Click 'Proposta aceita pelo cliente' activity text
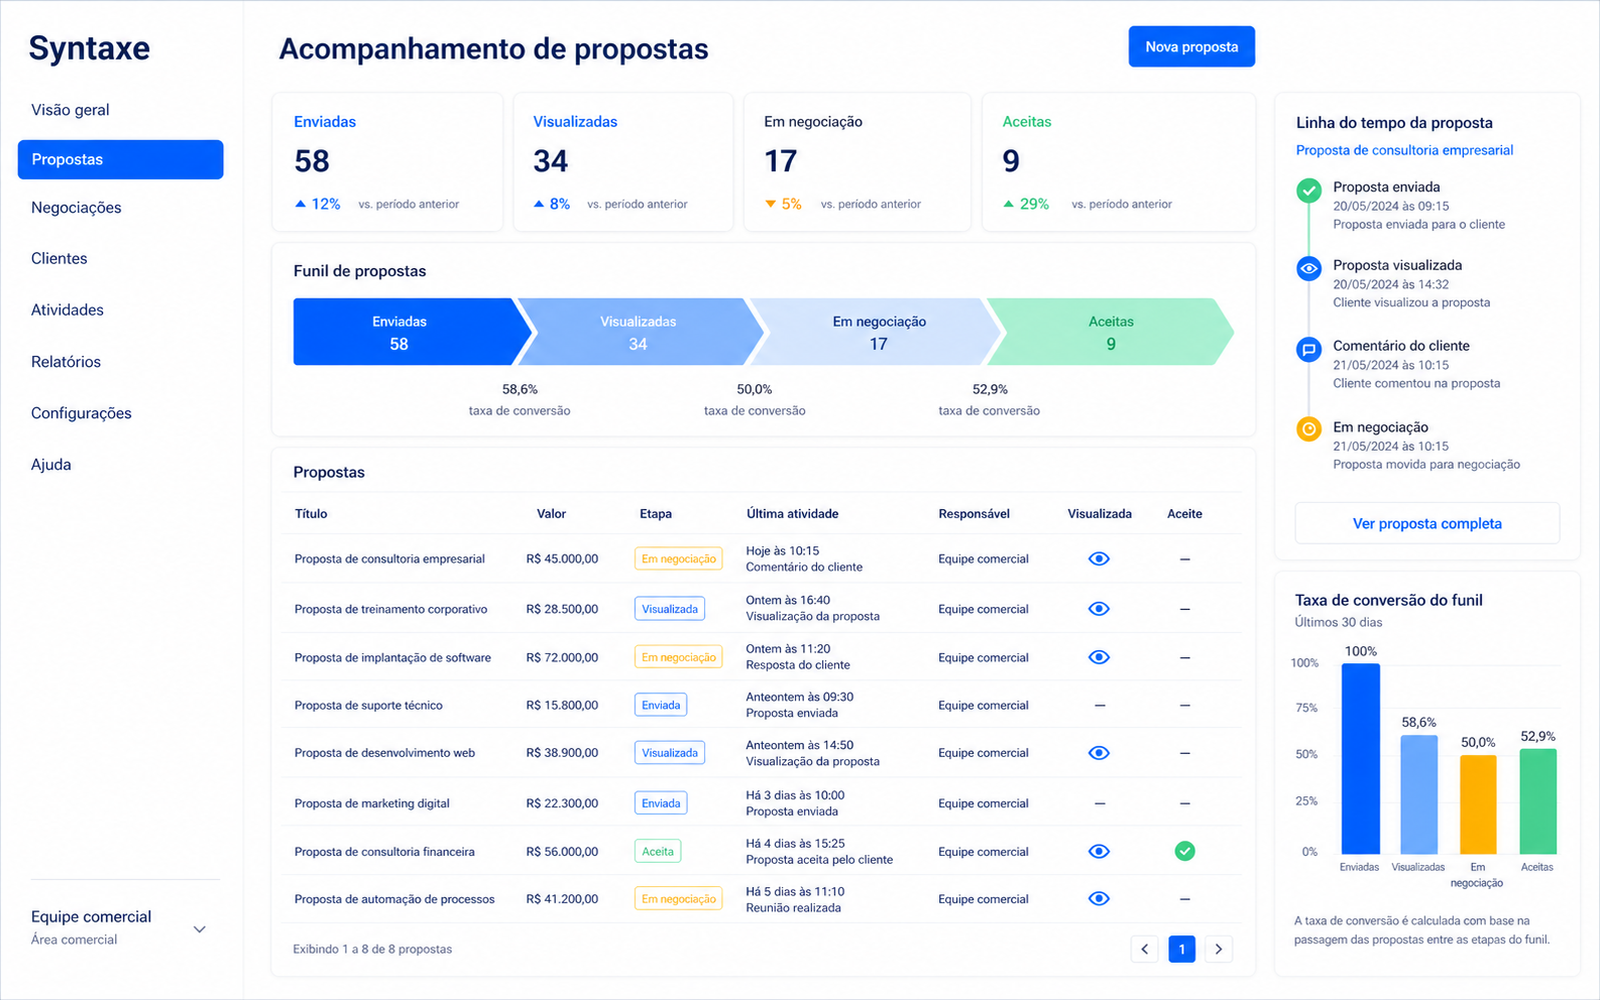This screenshot has width=1600, height=1000. point(819,860)
